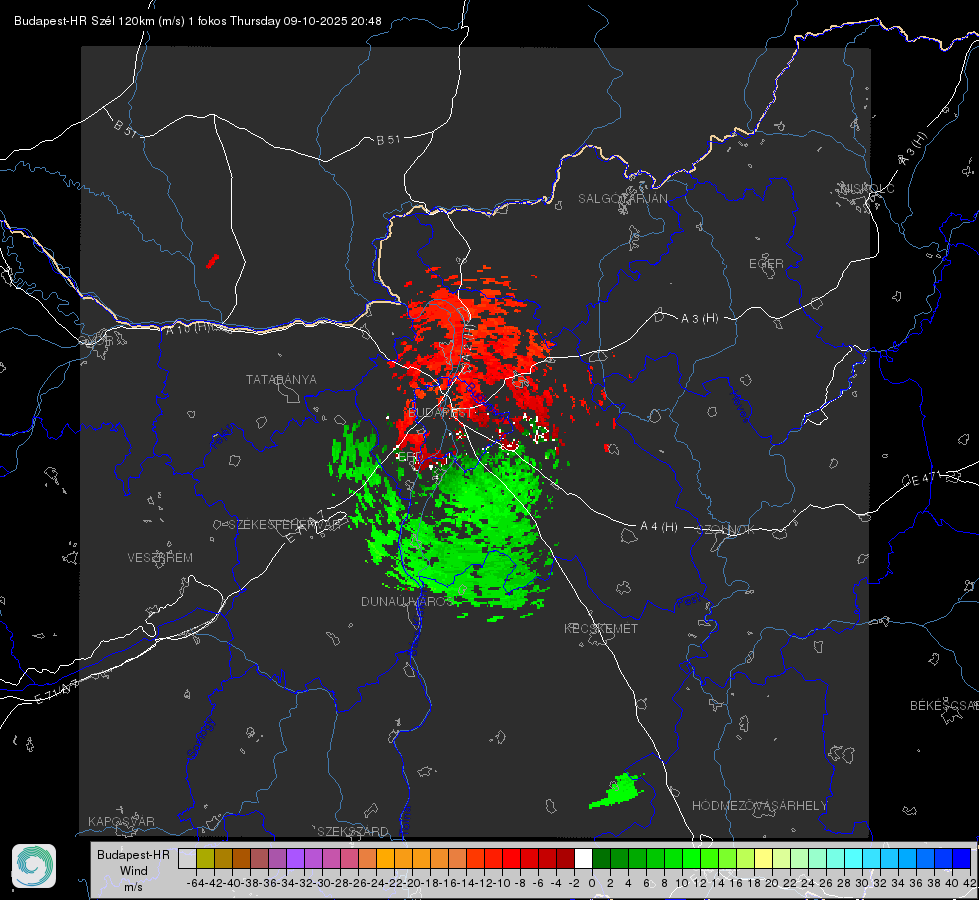The image size is (979, 900).
Task: Pick the white zero-velocity swatch in the legend
Action: pyautogui.click(x=583, y=858)
